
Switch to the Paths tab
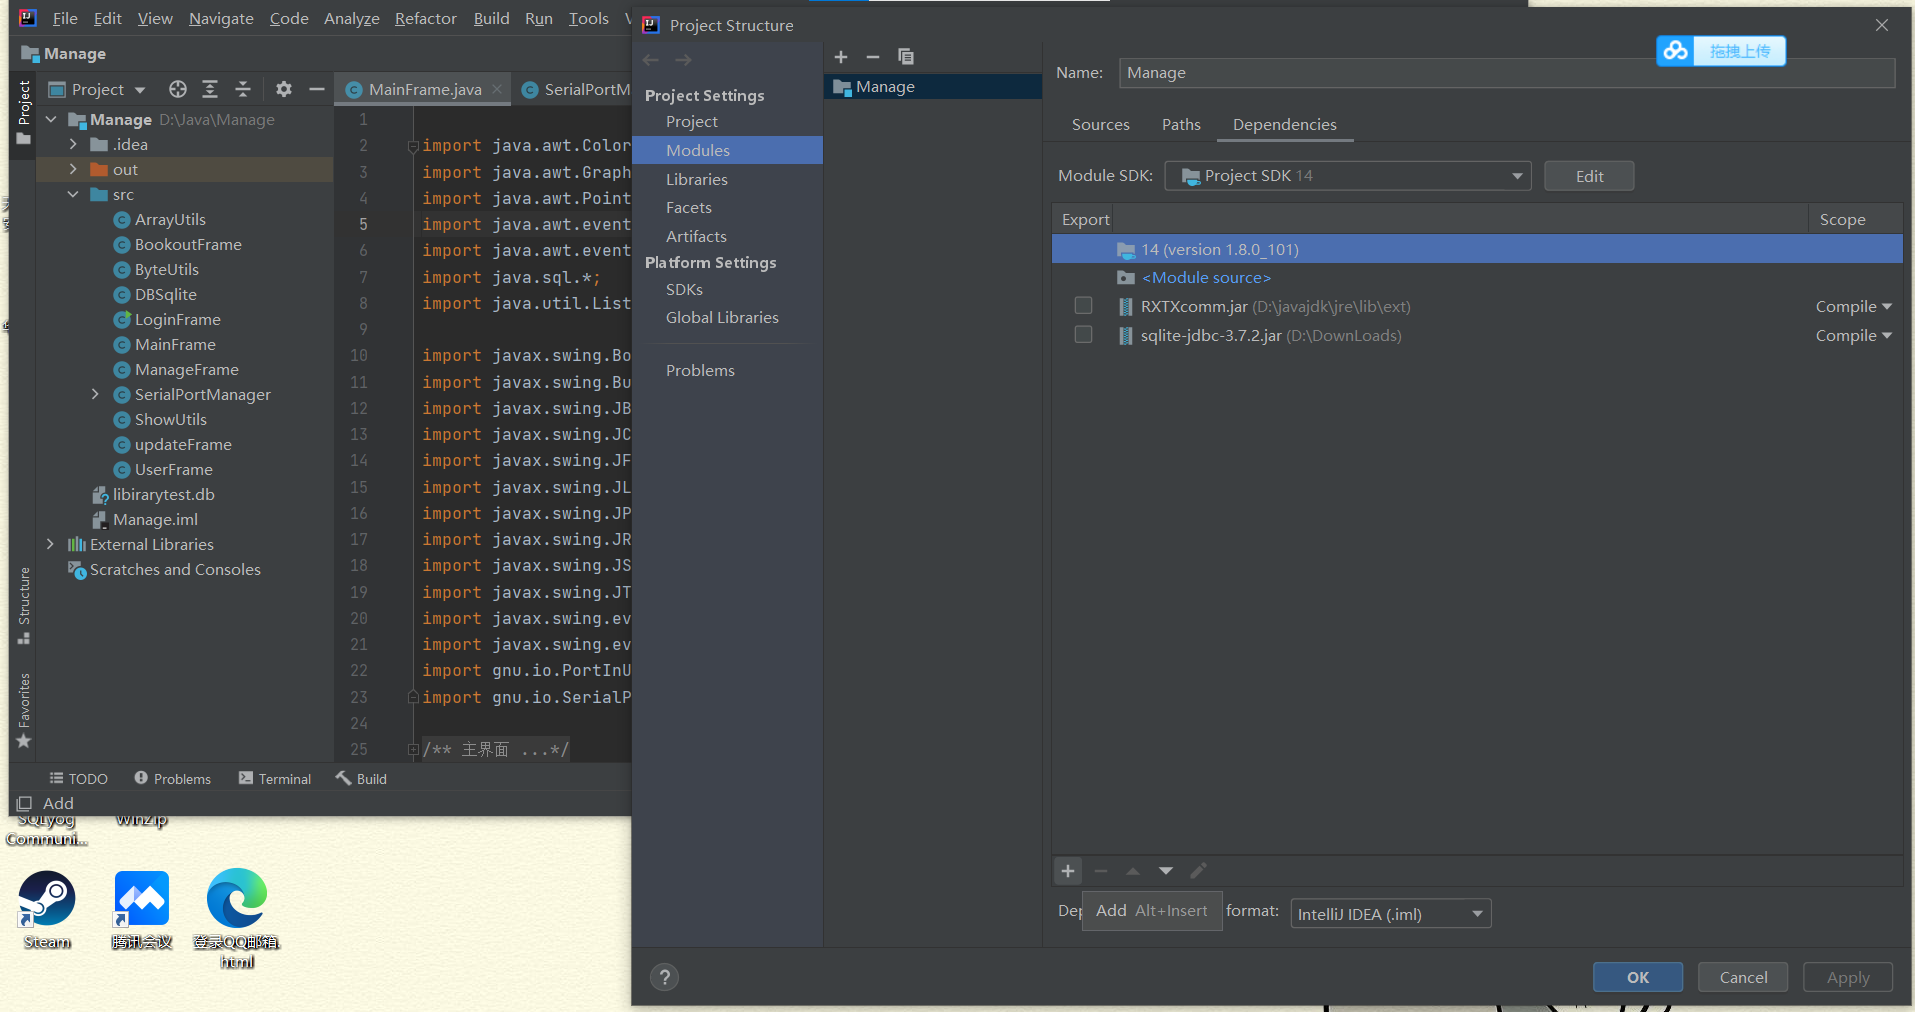point(1181,124)
